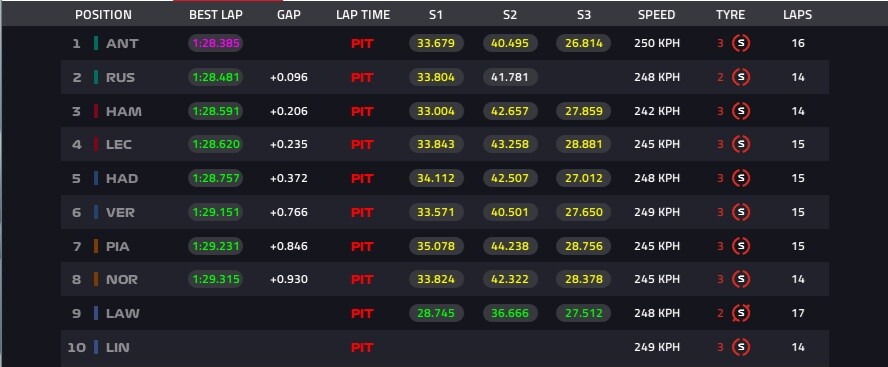Click LAW's used soft tyre icon
The height and width of the screenshot is (367, 888).
coord(741,313)
